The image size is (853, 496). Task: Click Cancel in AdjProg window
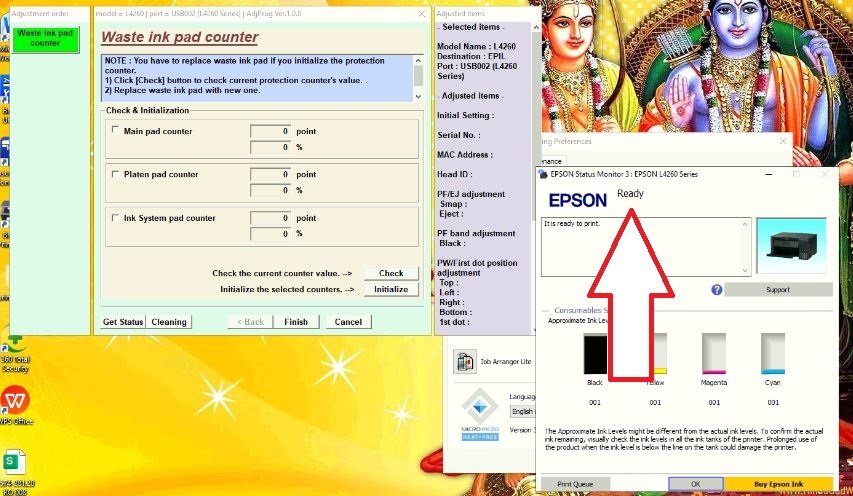click(x=348, y=322)
